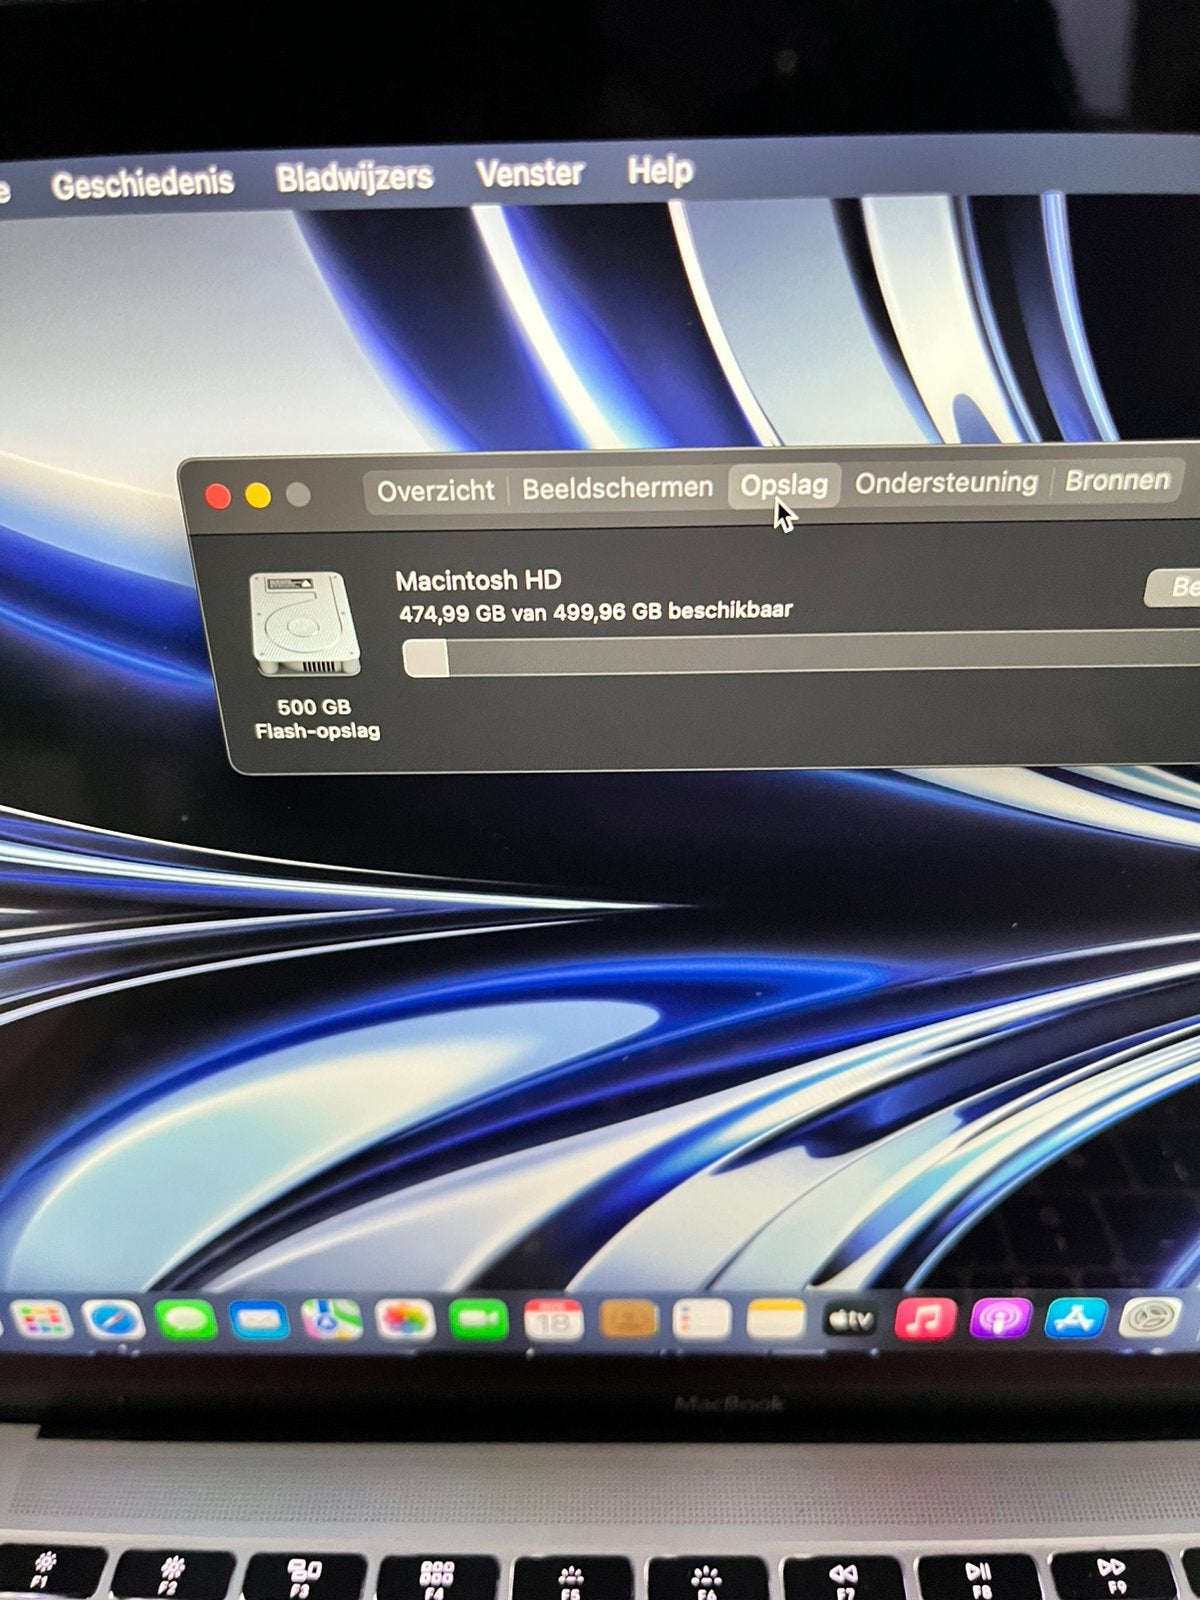Launch Podcasts from the Dock
The height and width of the screenshot is (1600, 1200).
click(1000, 1319)
